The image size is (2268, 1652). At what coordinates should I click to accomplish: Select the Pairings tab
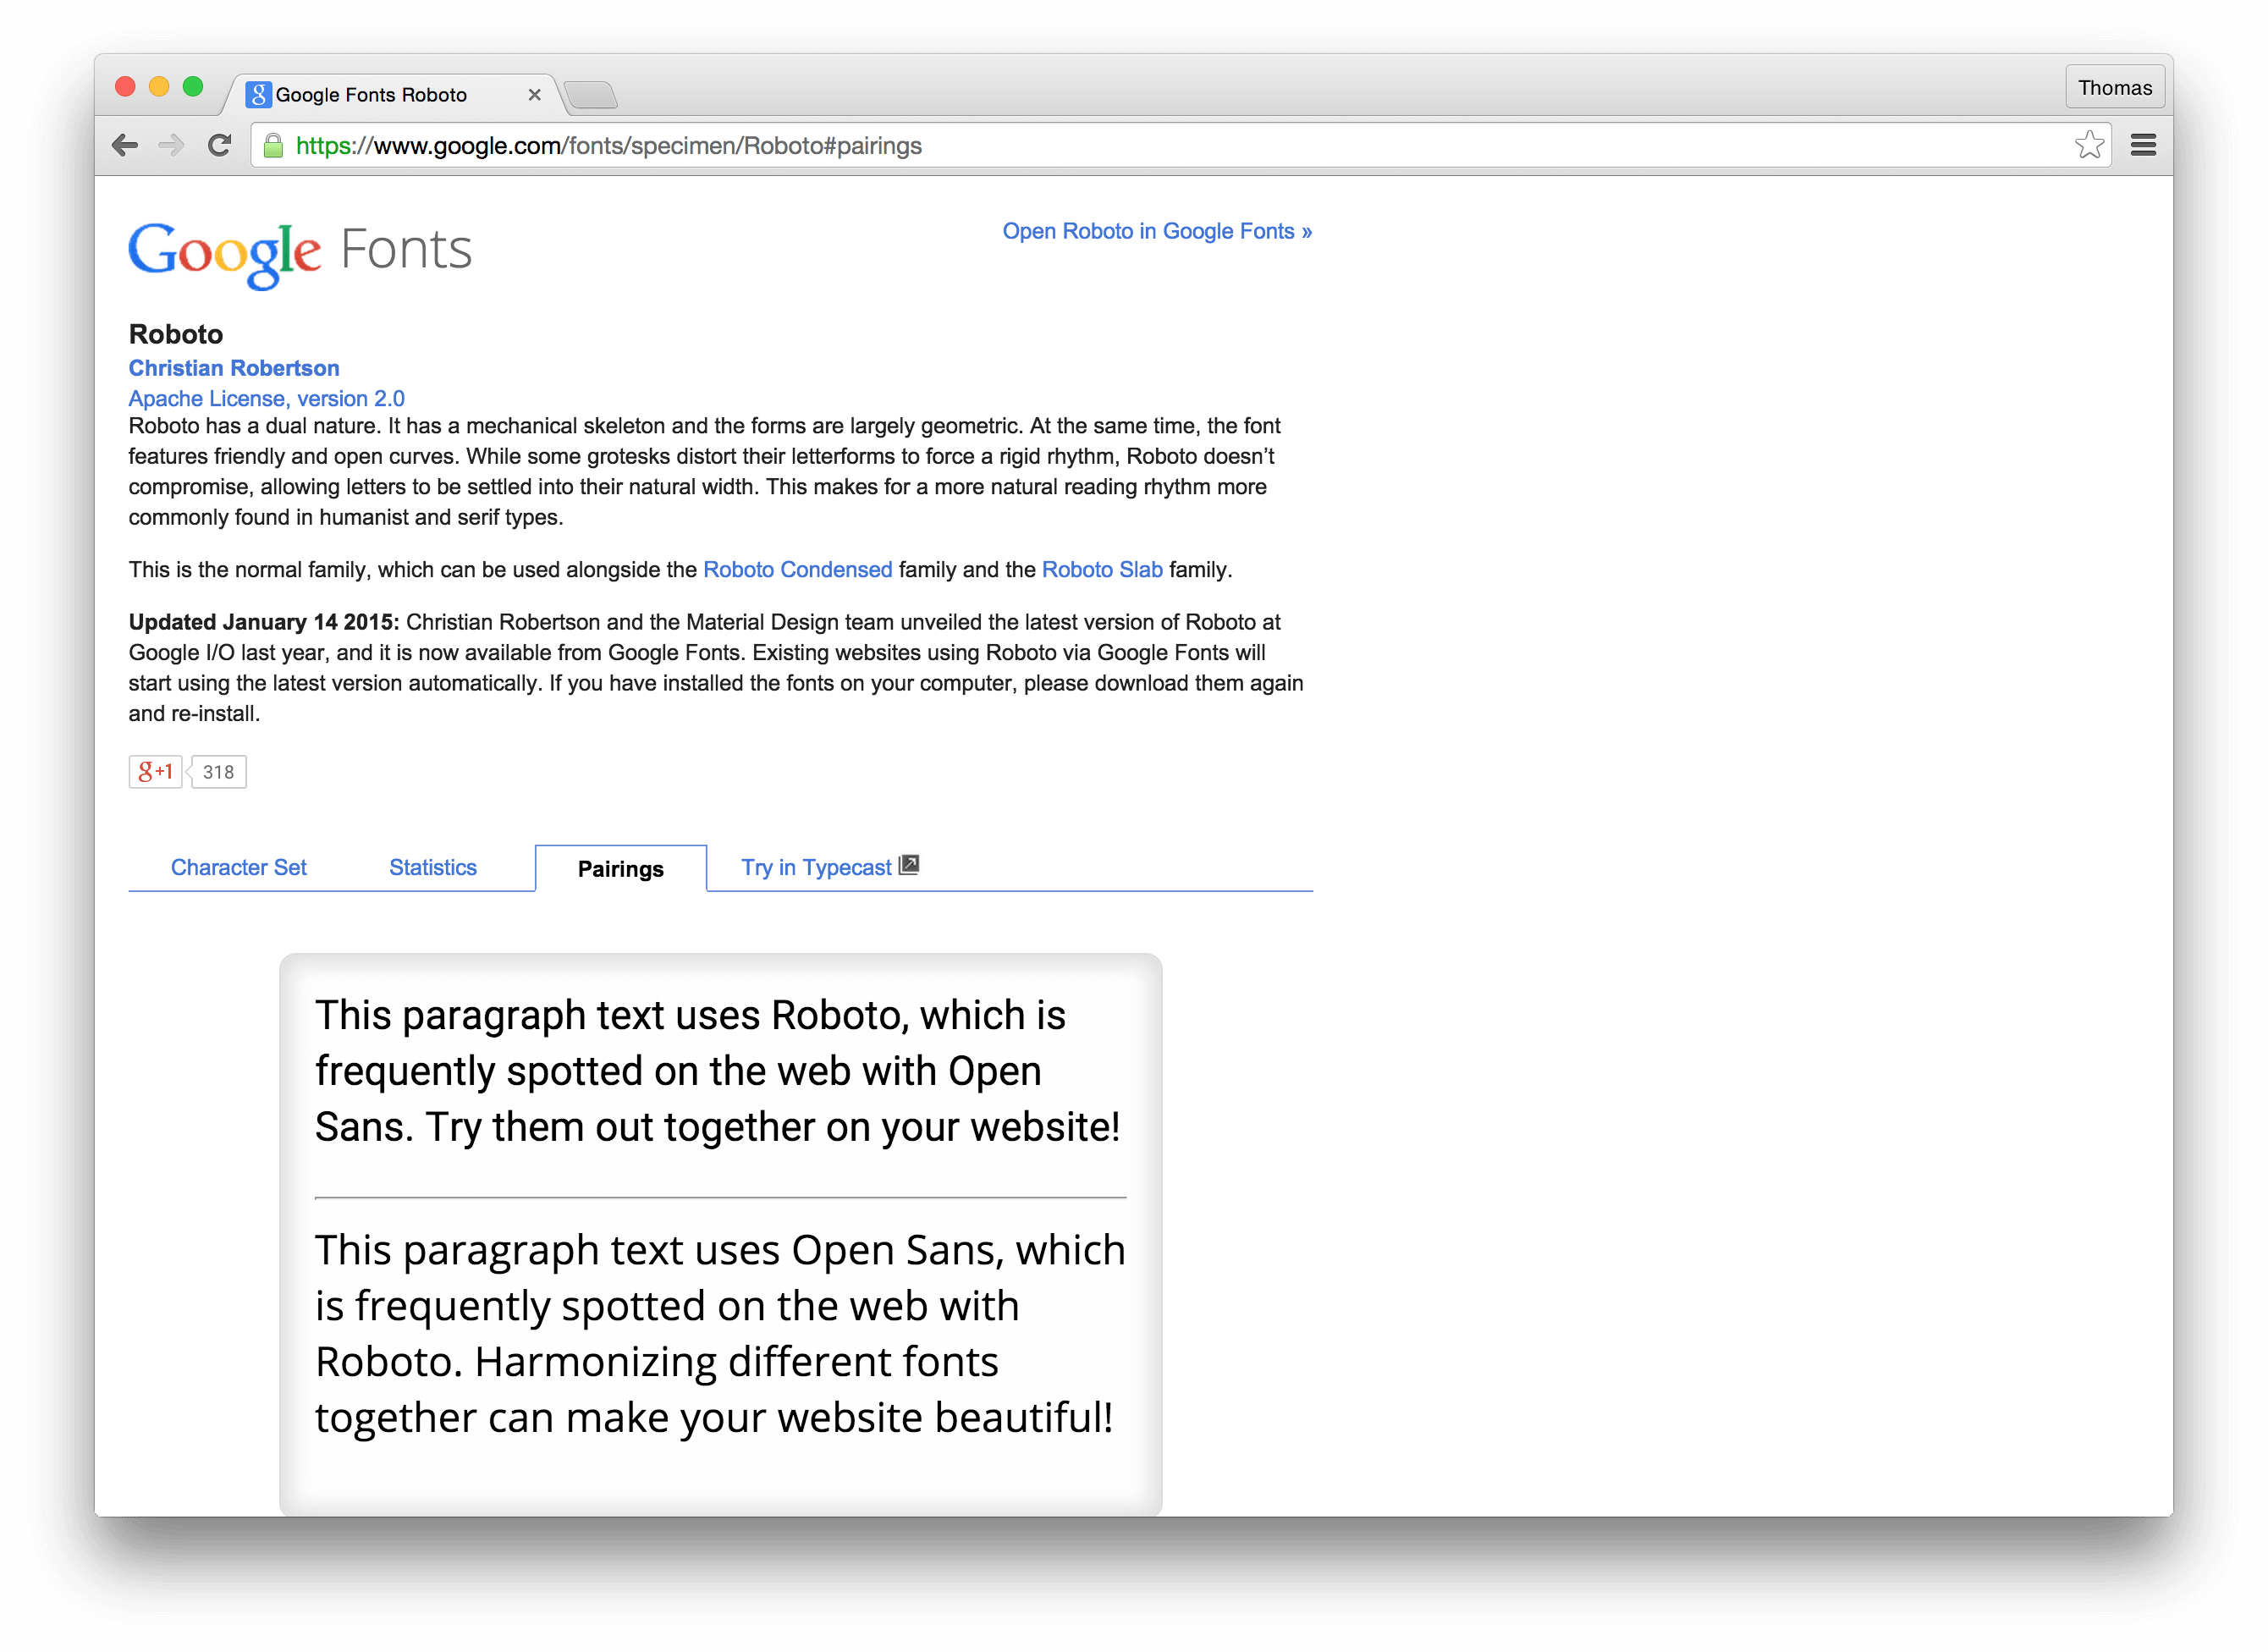point(621,869)
